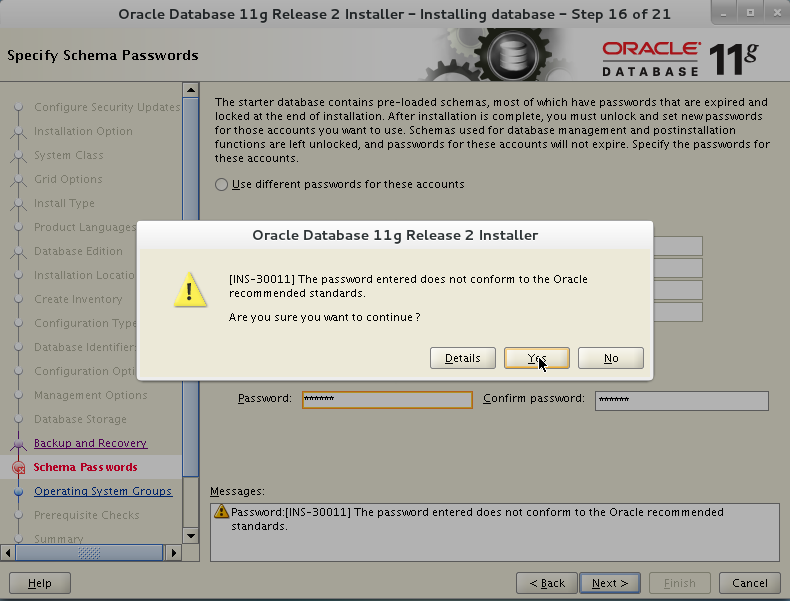Click the Prerequisite Checks step bullet
This screenshot has width=790, height=601.
pyautogui.click(x=19, y=515)
